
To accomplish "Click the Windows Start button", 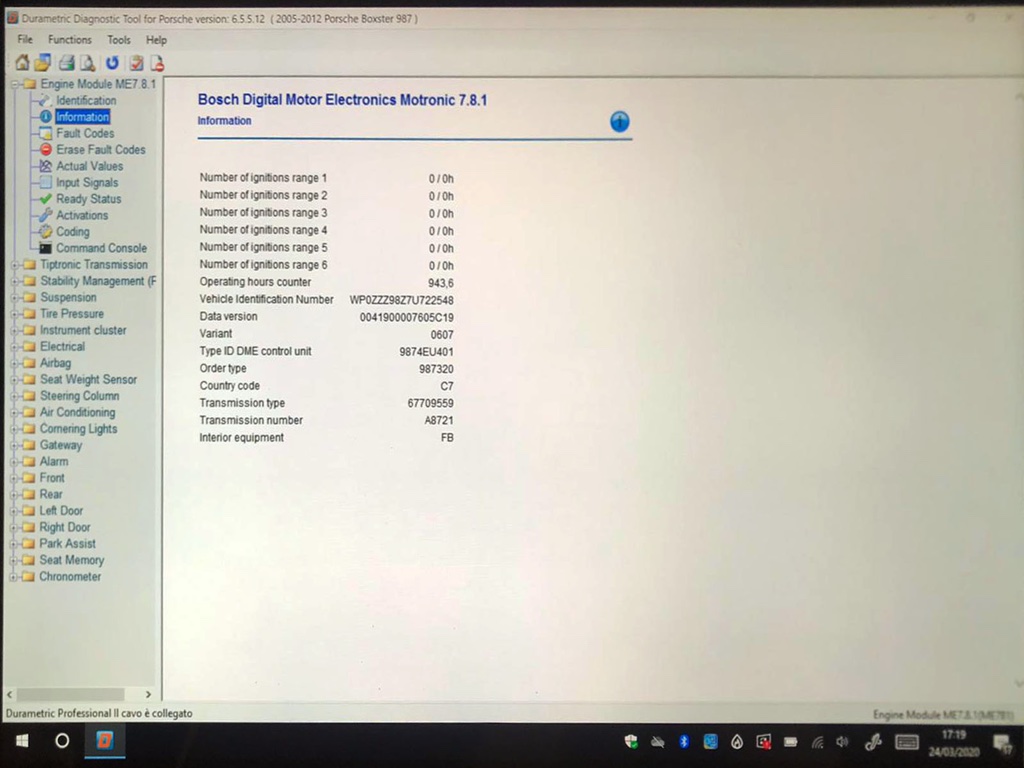I will [22, 741].
